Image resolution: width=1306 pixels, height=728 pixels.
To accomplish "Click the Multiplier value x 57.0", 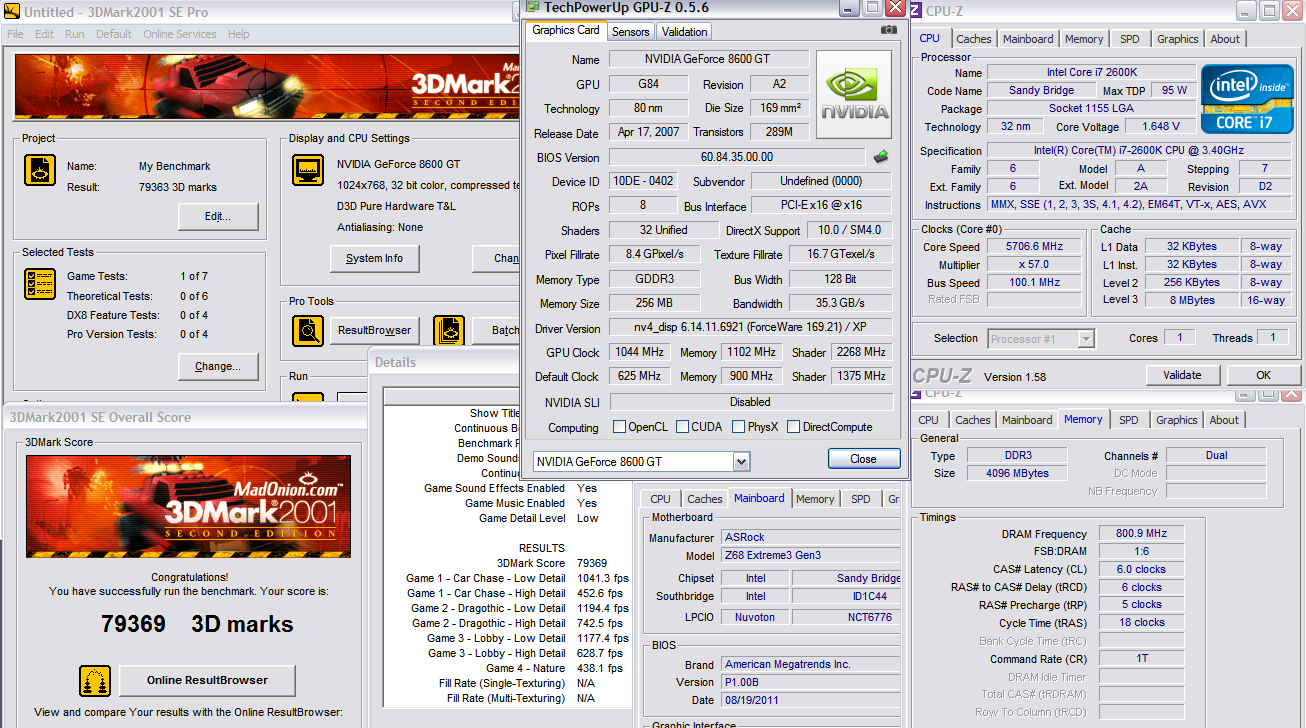I will (1035, 265).
